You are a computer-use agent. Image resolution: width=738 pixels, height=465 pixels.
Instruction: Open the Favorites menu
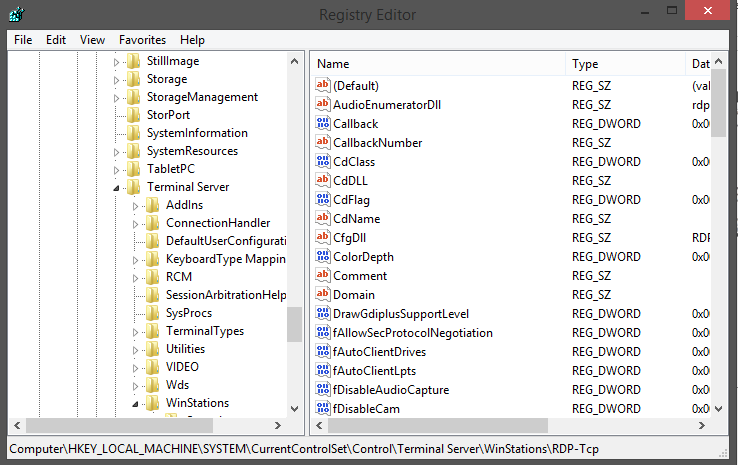142,40
